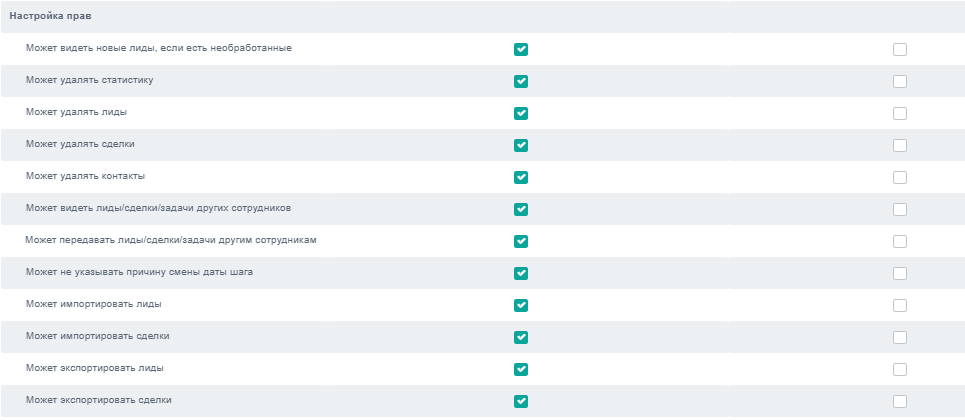Uncheck green box for 'Может удалять статистику'
The image size is (965, 420).
click(x=521, y=81)
